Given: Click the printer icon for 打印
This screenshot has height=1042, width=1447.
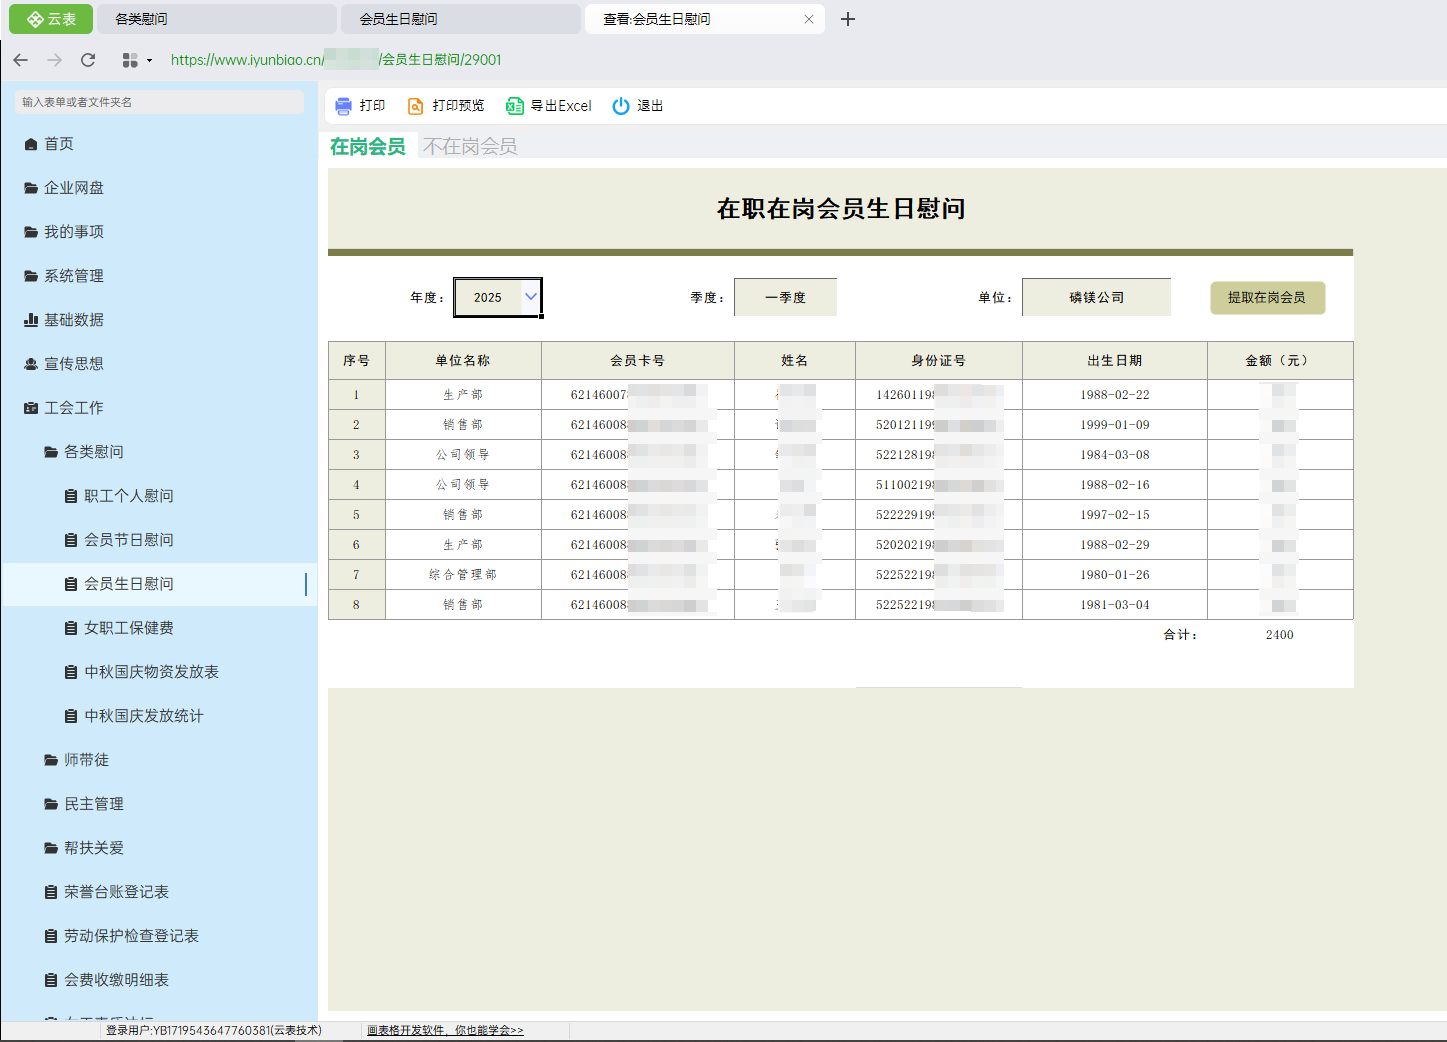Looking at the screenshot, I should tap(344, 106).
